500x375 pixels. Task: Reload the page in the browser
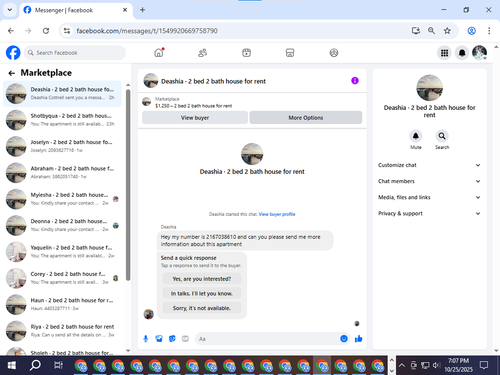click(46, 31)
